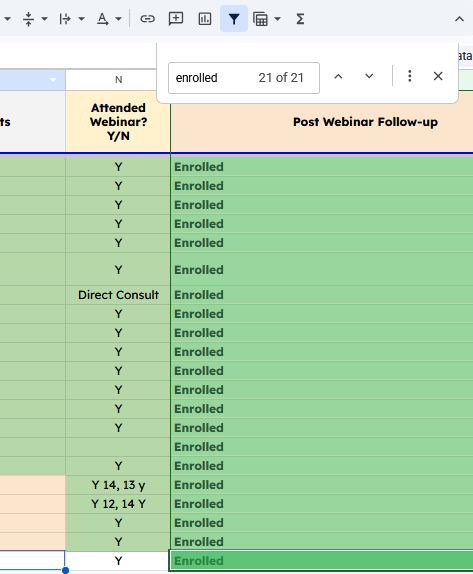Click the insert chart icon
The image size is (473, 574).
205,19
